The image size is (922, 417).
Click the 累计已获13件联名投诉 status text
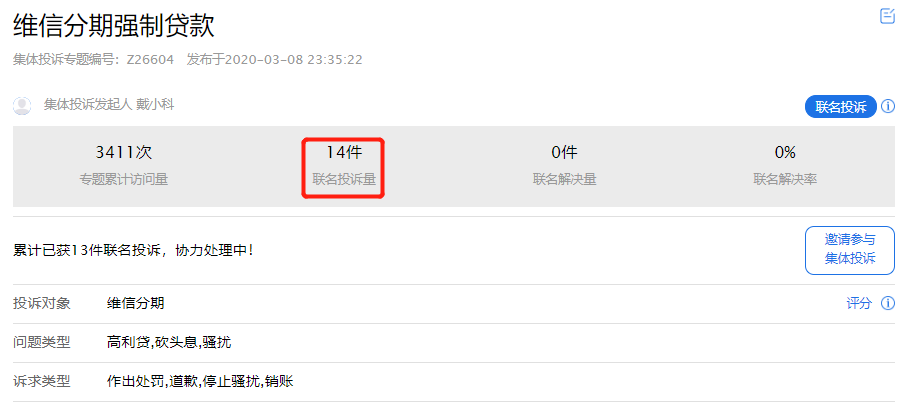coord(133,249)
